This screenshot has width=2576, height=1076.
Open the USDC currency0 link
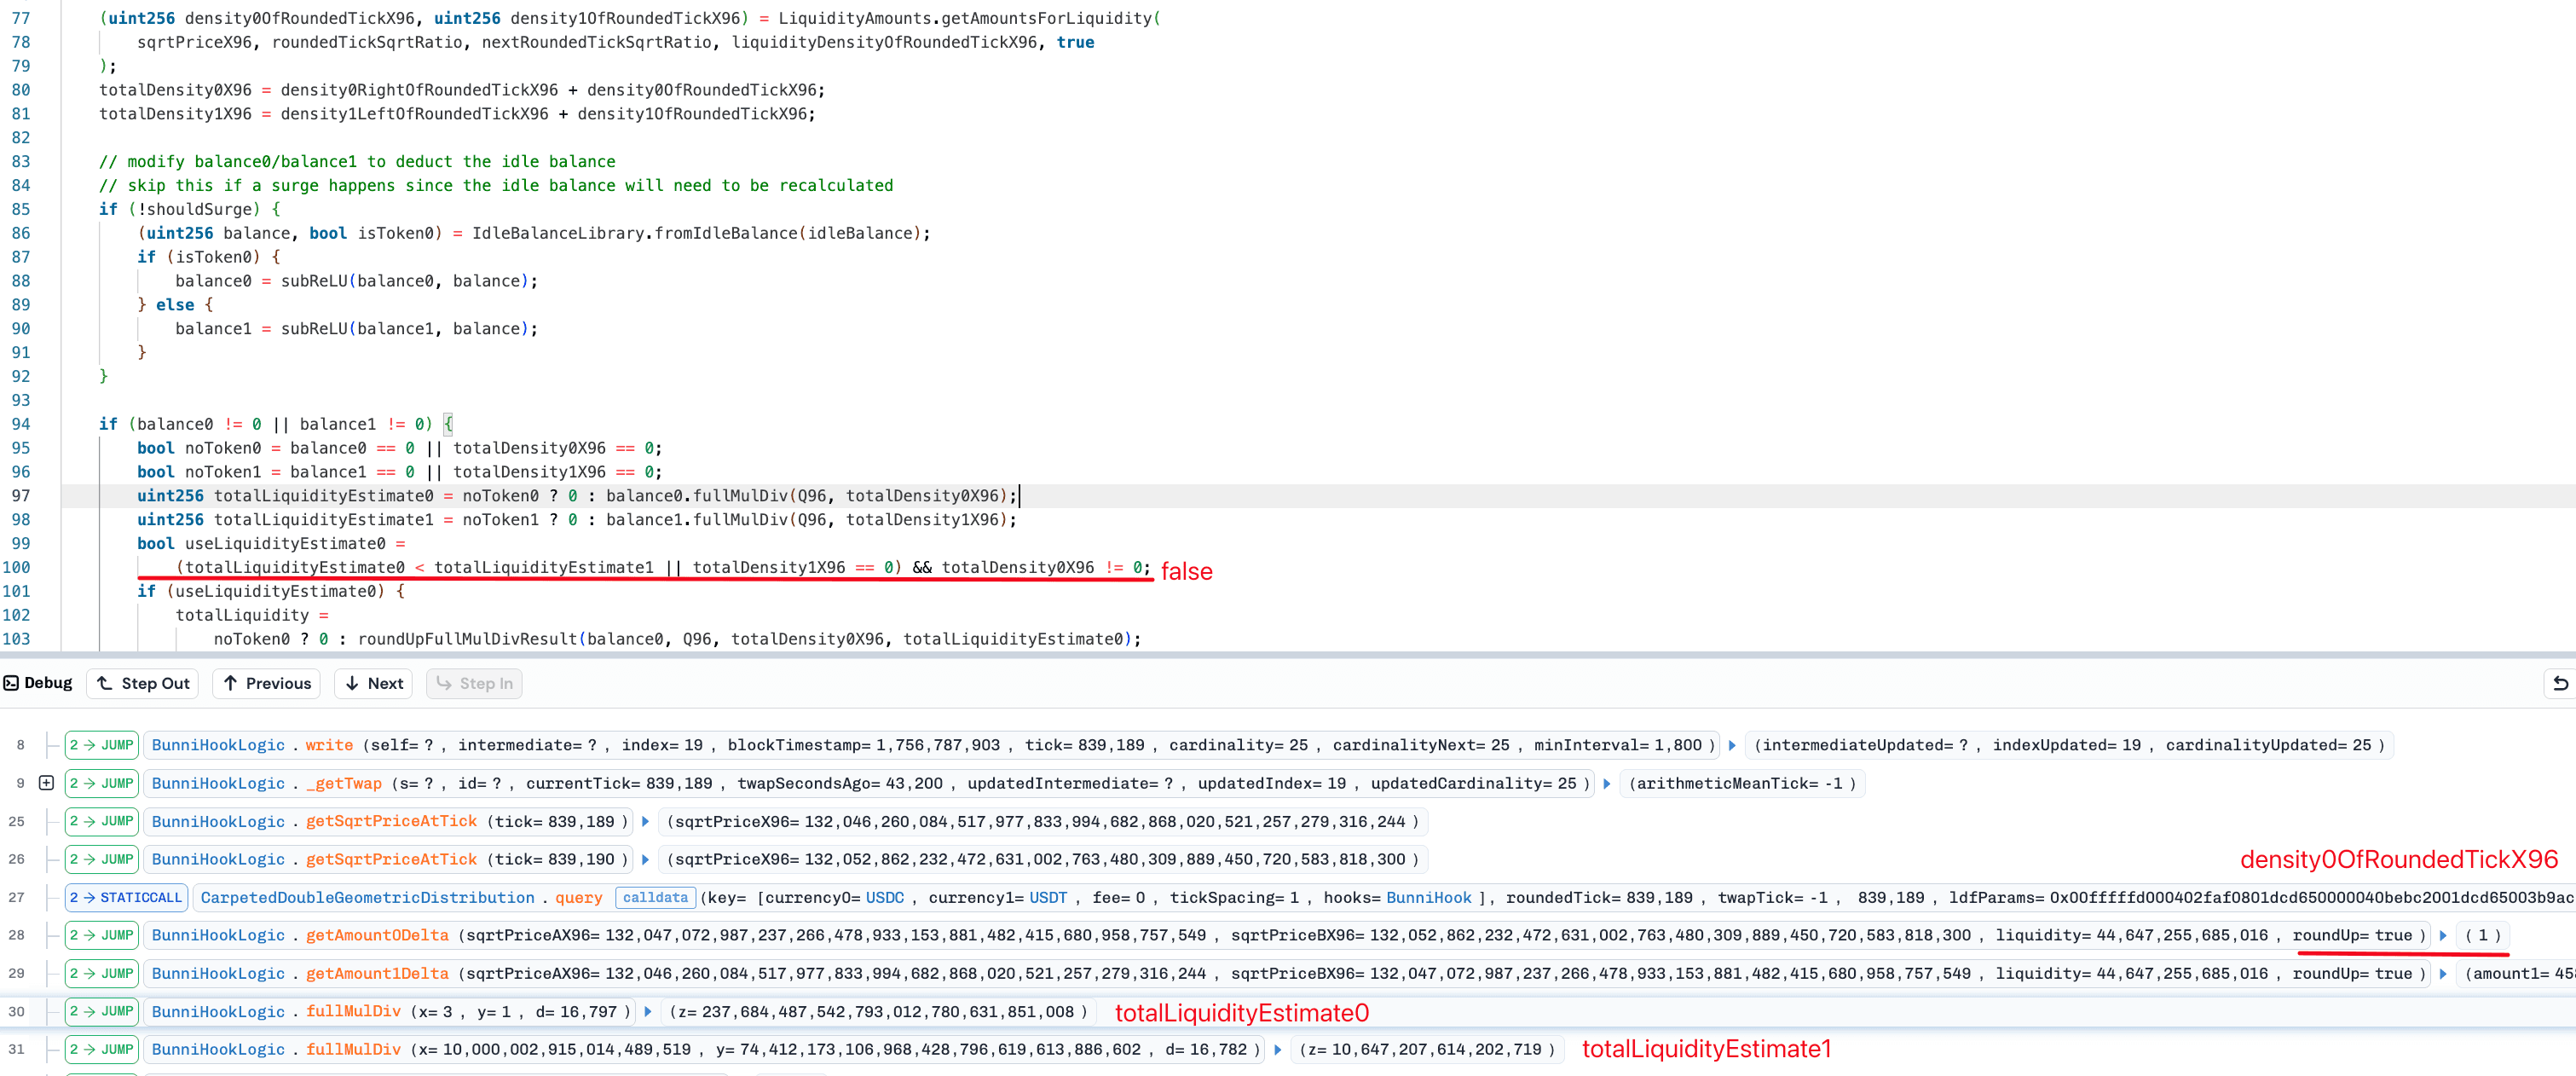pyautogui.click(x=884, y=897)
